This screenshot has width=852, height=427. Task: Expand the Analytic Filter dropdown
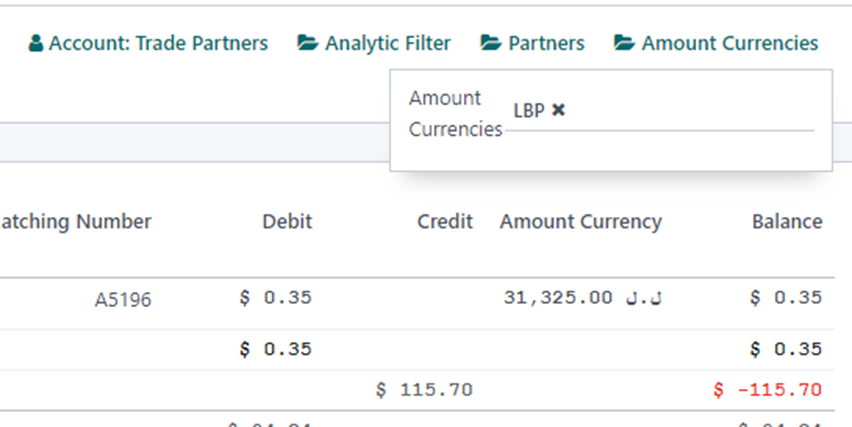pos(374,43)
